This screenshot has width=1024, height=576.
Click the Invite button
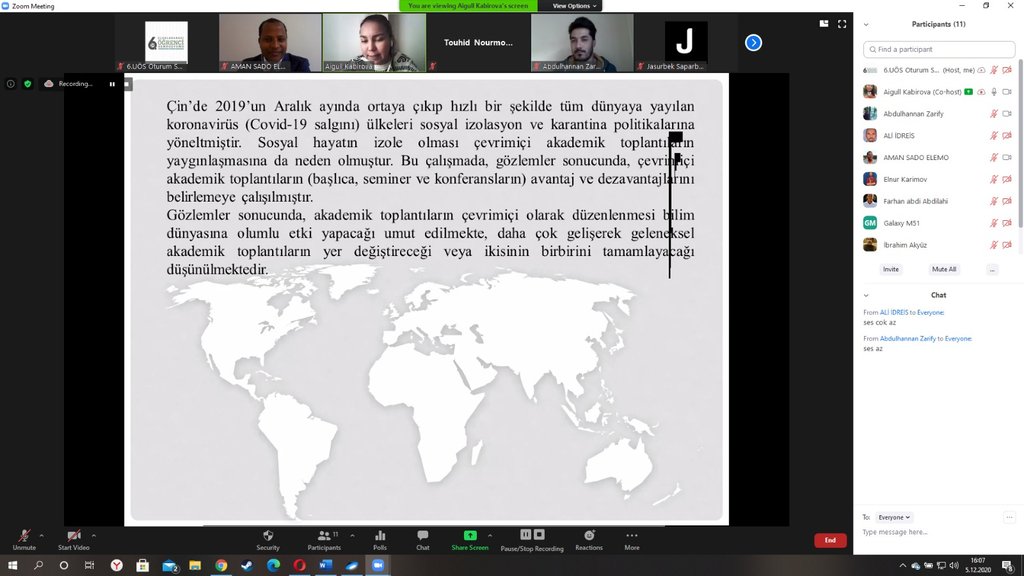coord(890,269)
